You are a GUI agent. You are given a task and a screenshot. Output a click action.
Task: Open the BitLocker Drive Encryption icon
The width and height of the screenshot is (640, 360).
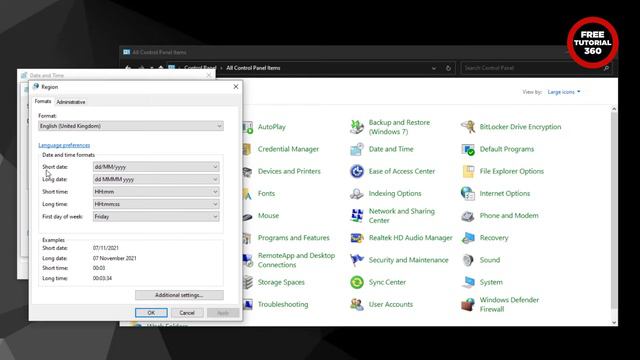(x=468, y=127)
